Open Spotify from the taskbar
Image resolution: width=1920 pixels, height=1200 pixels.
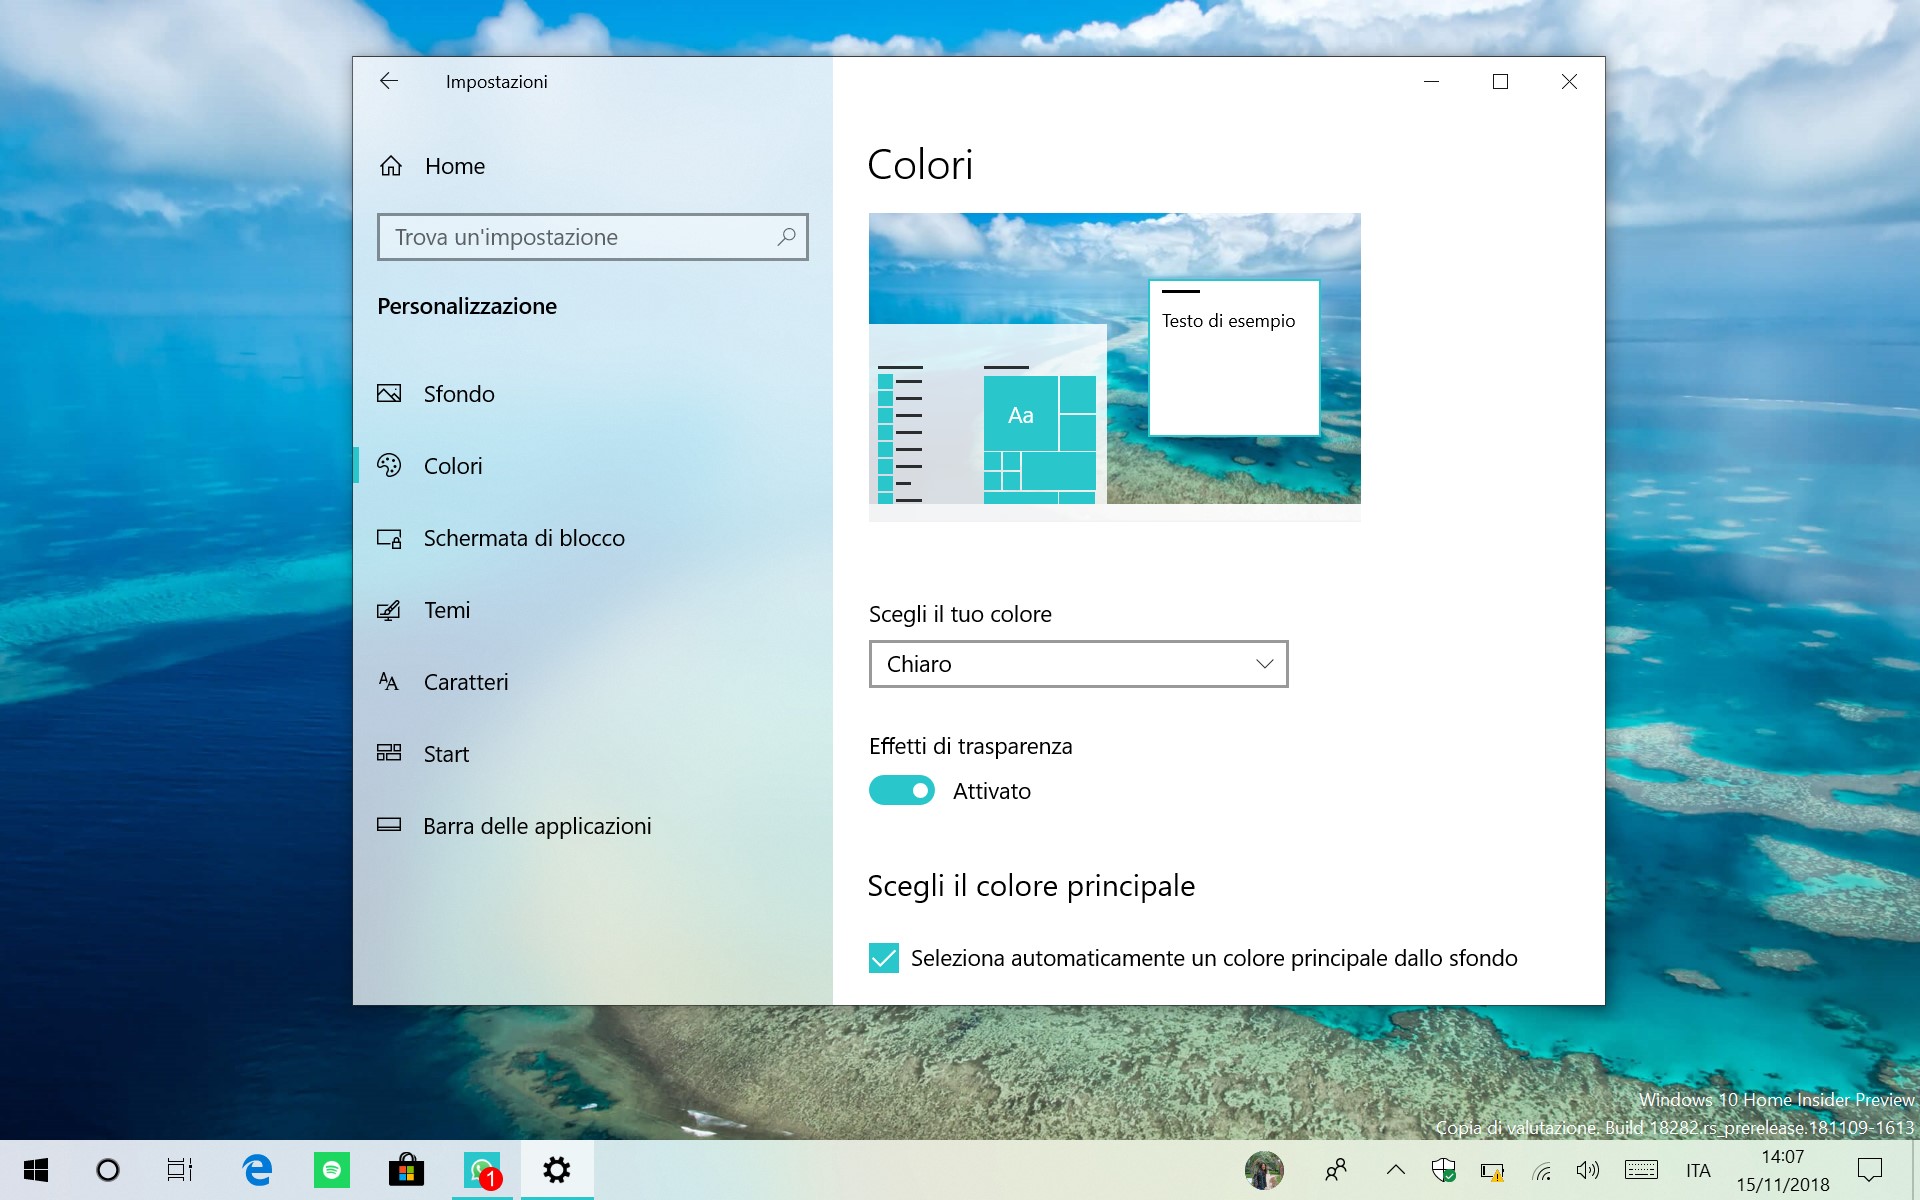(332, 1170)
